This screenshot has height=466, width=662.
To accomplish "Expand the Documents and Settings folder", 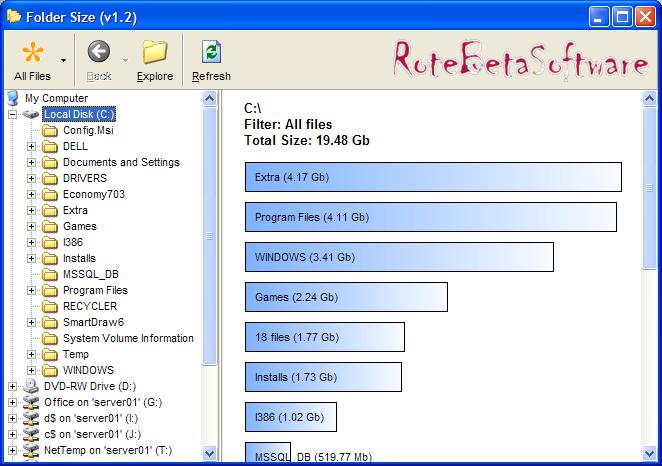I will [31, 162].
